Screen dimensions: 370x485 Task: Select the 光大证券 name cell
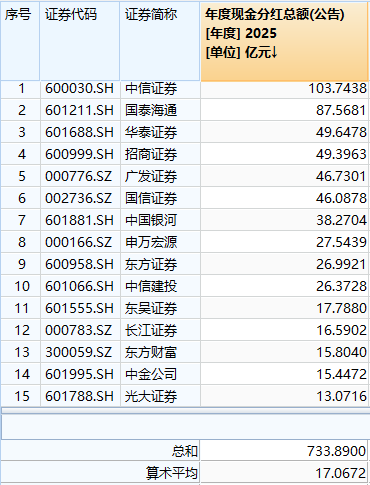pos(160,396)
